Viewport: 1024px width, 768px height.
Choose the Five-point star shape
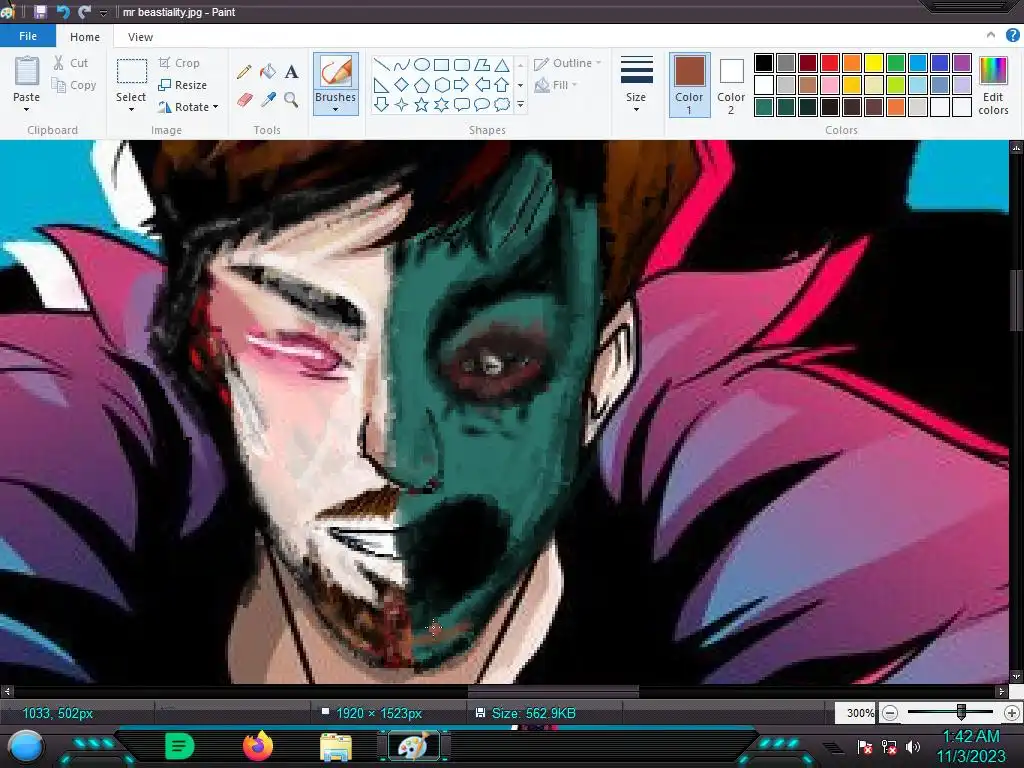click(x=422, y=104)
